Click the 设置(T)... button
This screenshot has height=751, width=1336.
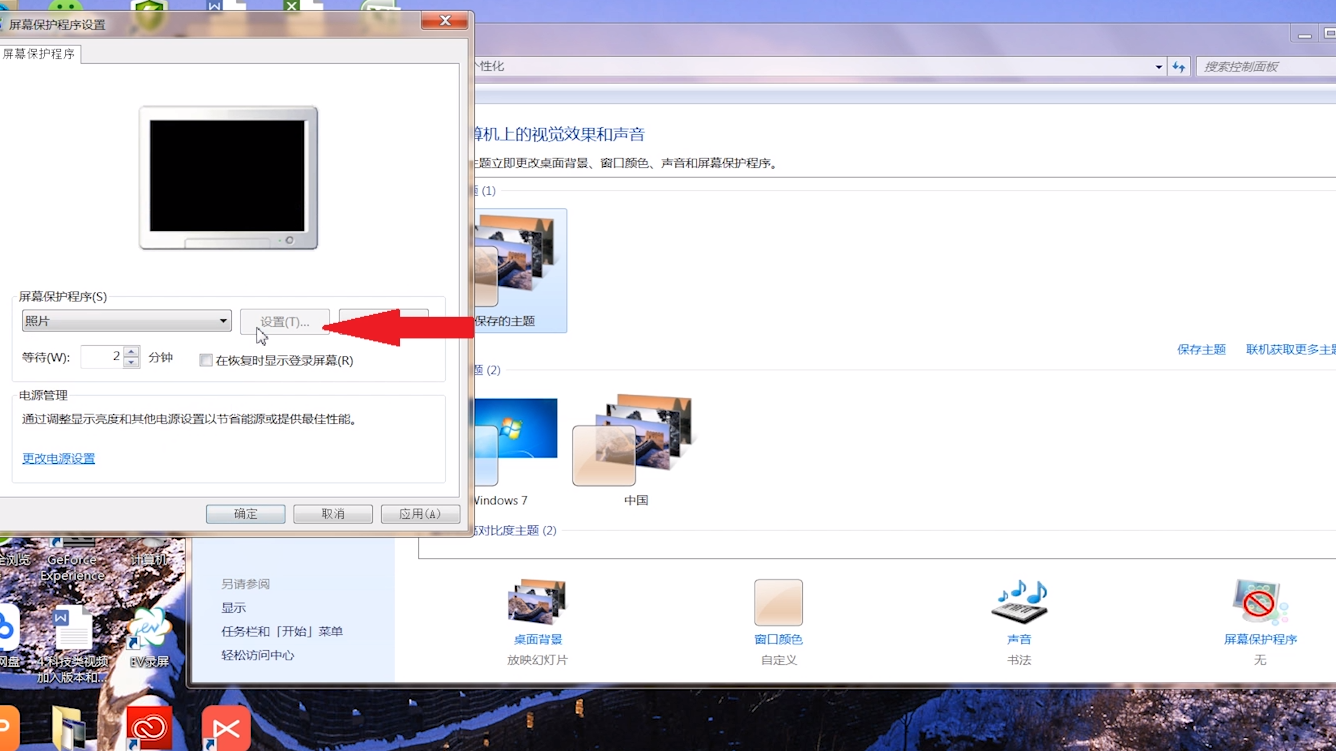pyautogui.click(x=284, y=322)
